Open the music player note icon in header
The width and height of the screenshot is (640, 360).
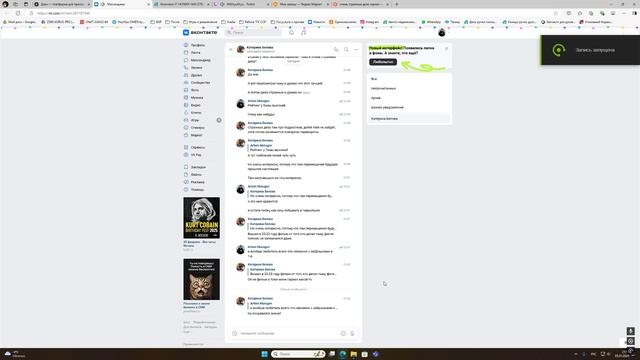pyautogui.click(x=303, y=32)
